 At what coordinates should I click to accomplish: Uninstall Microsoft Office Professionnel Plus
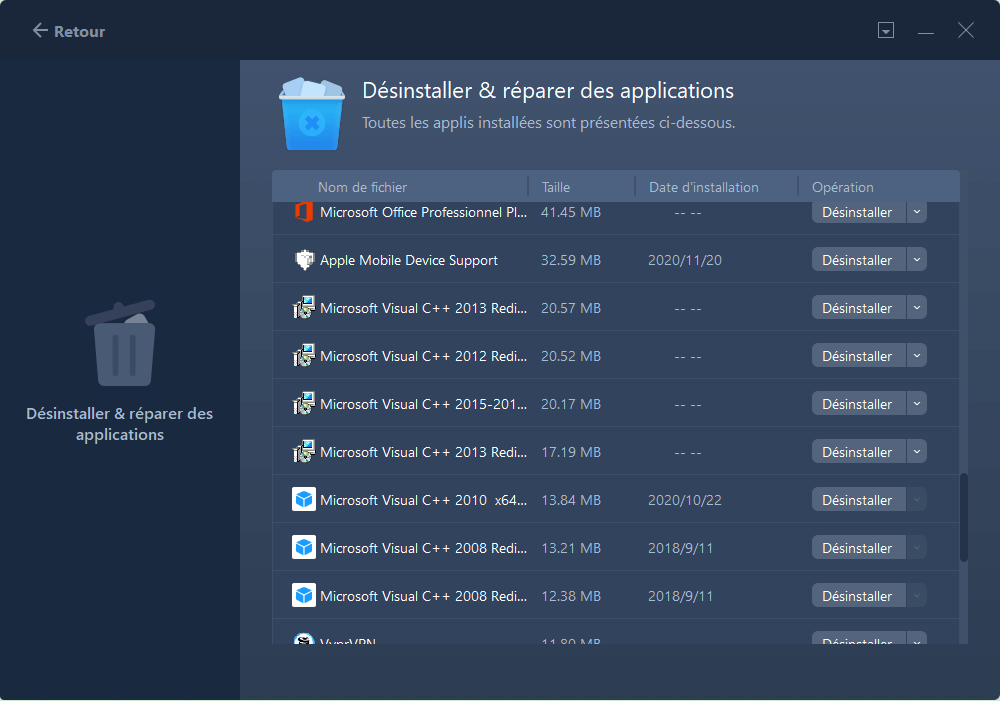[857, 211]
